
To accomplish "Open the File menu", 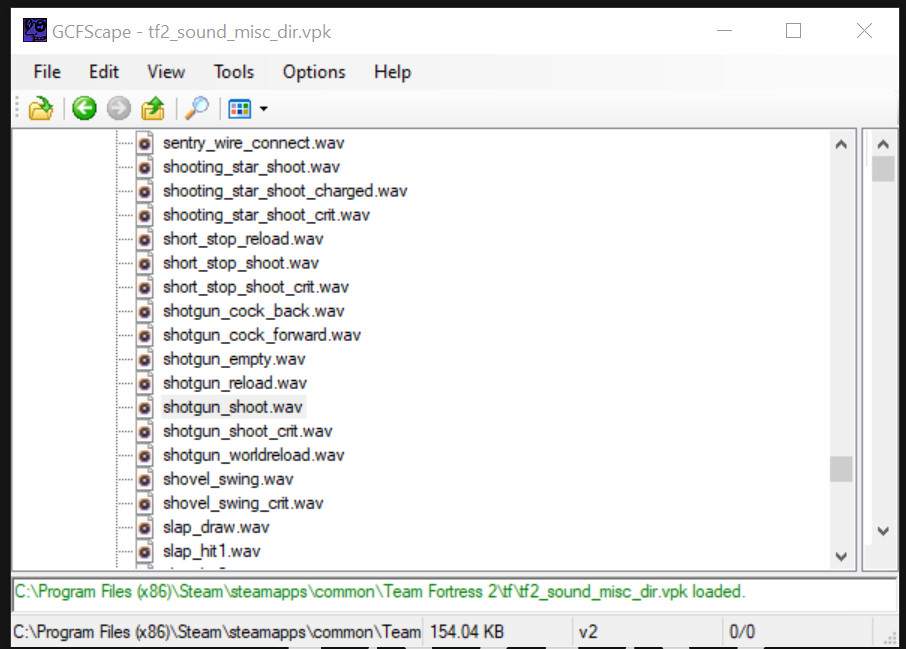I will [x=47, y=72].
